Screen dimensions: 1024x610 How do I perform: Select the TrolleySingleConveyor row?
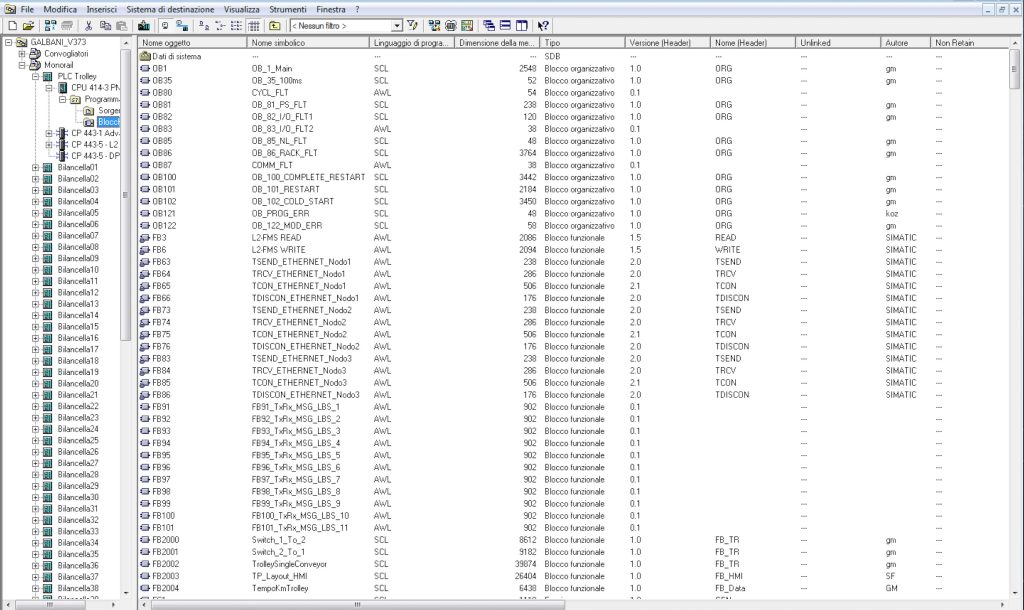(572, 564)
